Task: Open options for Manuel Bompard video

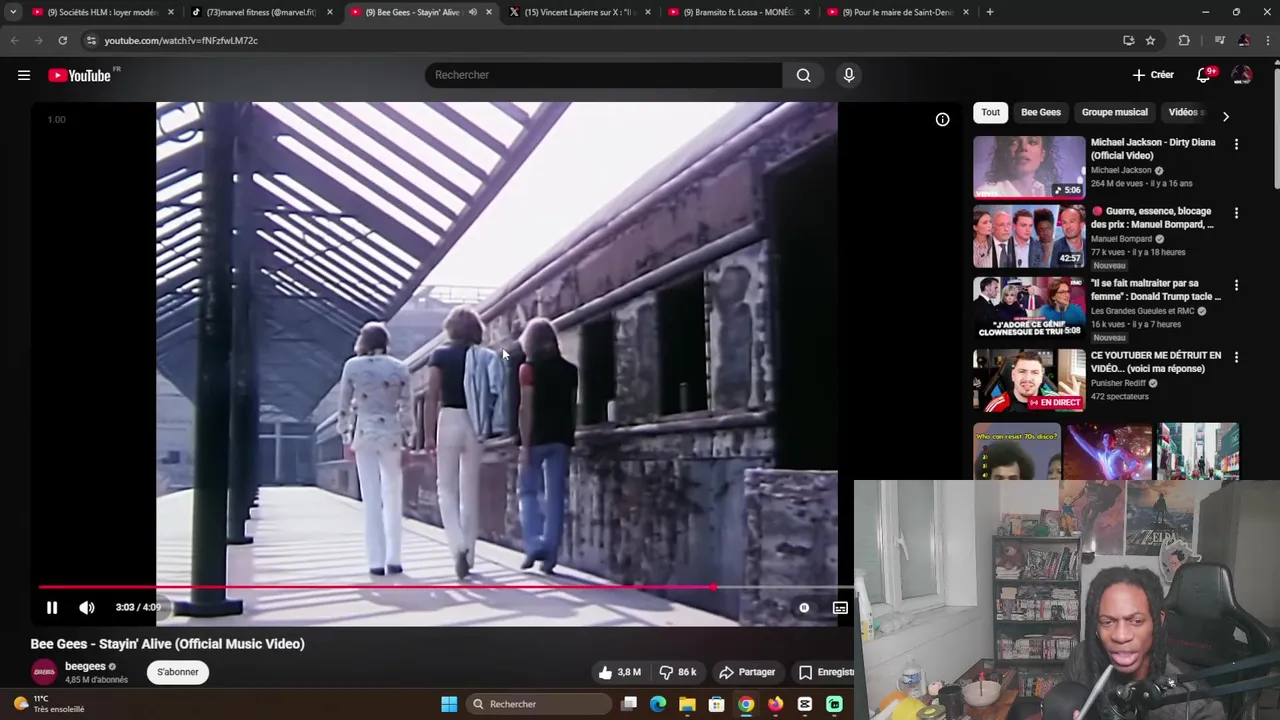Action: pos(1236,213)
